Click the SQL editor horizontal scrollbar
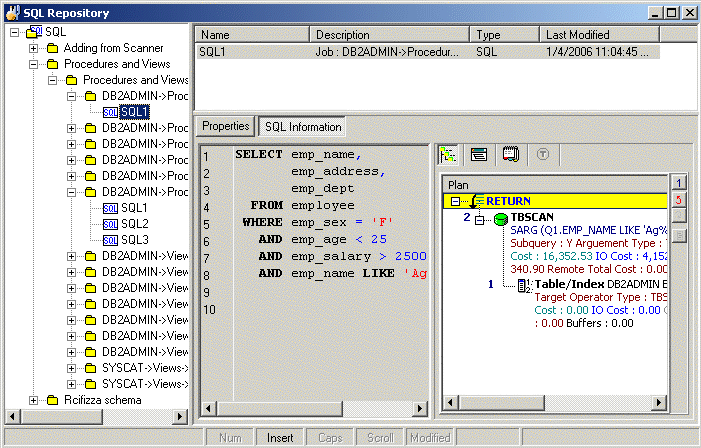The image size is (701, 448). (x=315, y=408)
